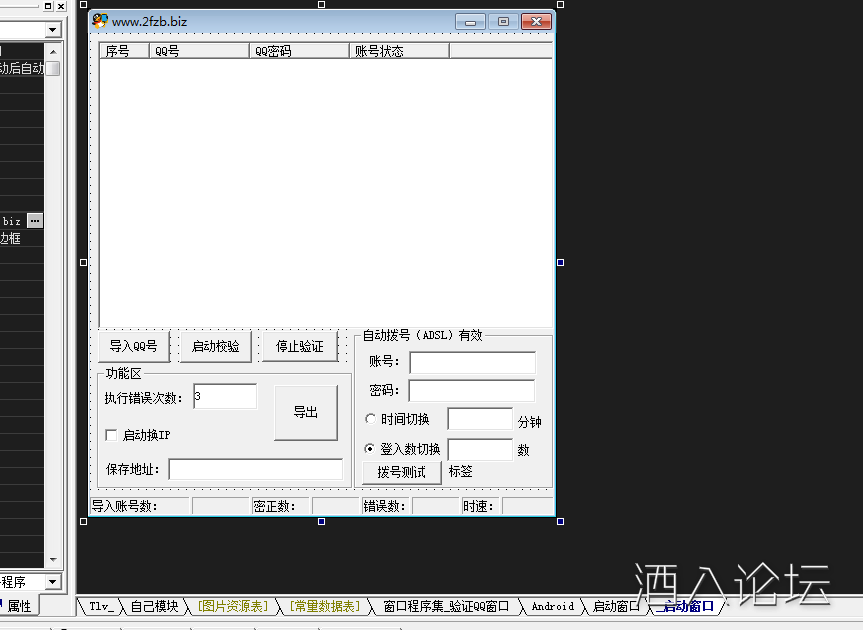Viewport: 863px width, 630px height.
Task: Expand the 程序 dropdown at panel bottom
Action: click(x=52, y=582)
